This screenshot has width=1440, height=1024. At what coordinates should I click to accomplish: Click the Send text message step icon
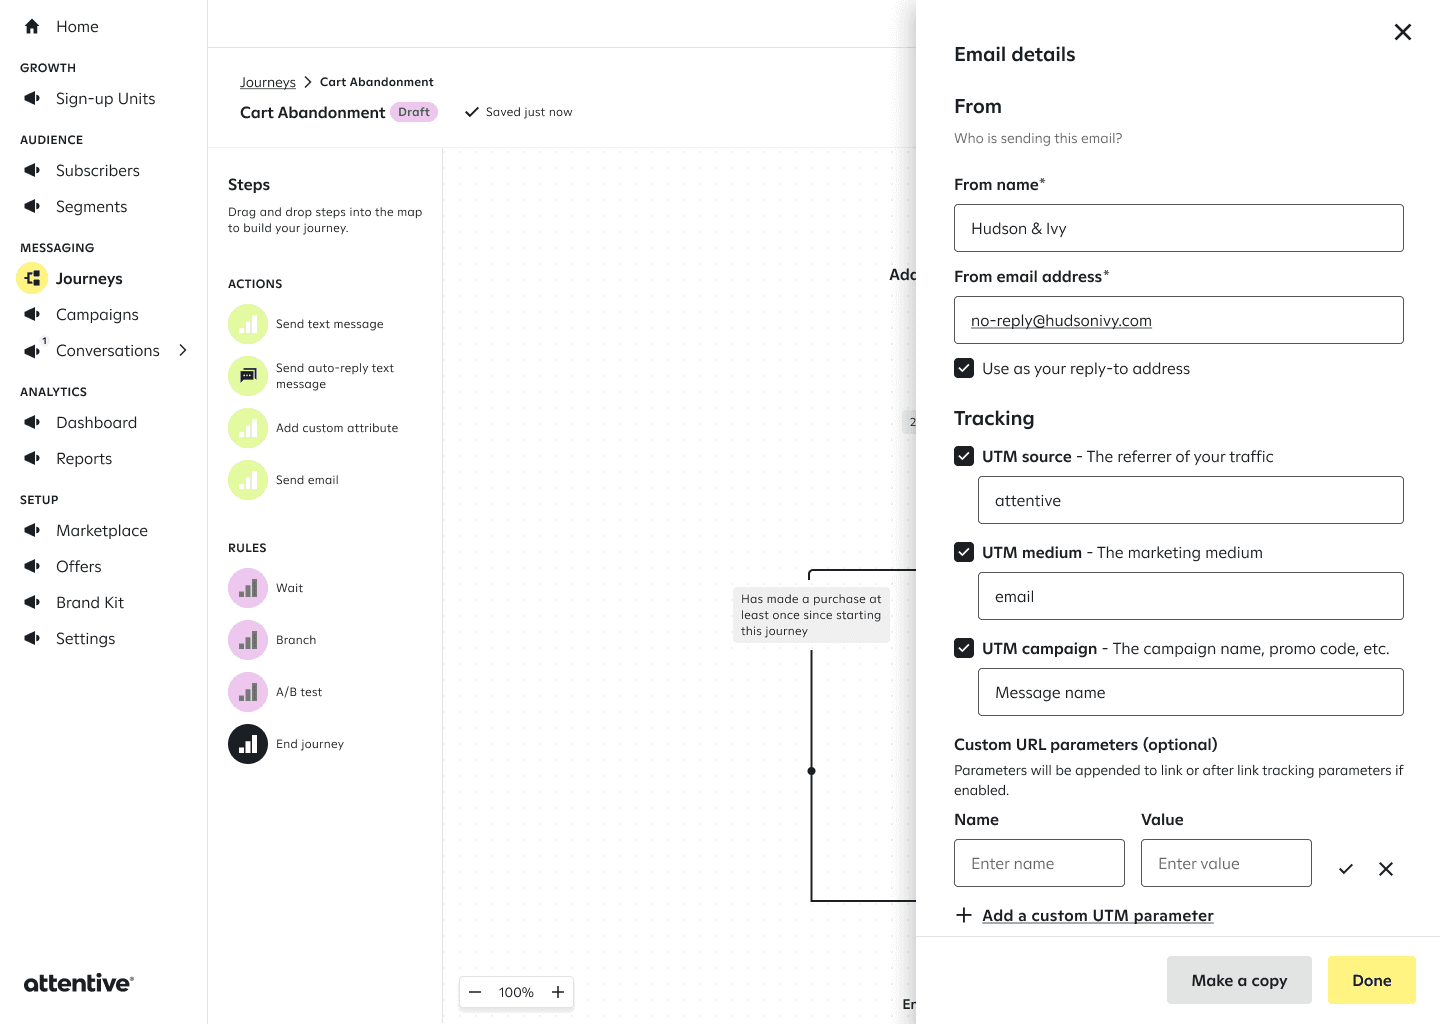point(248,324)
